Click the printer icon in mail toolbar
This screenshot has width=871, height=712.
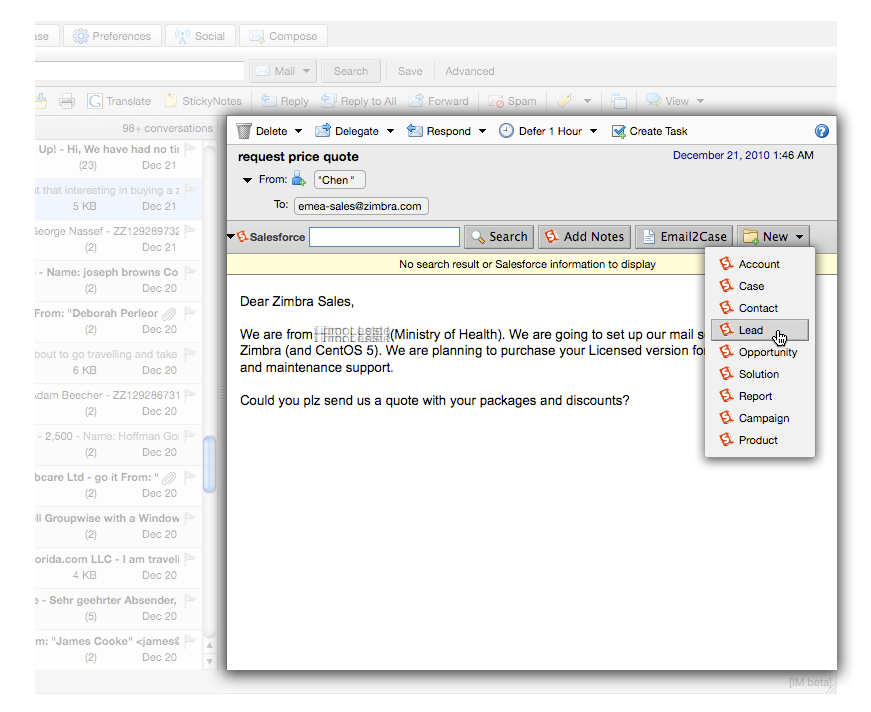point(67,101)
